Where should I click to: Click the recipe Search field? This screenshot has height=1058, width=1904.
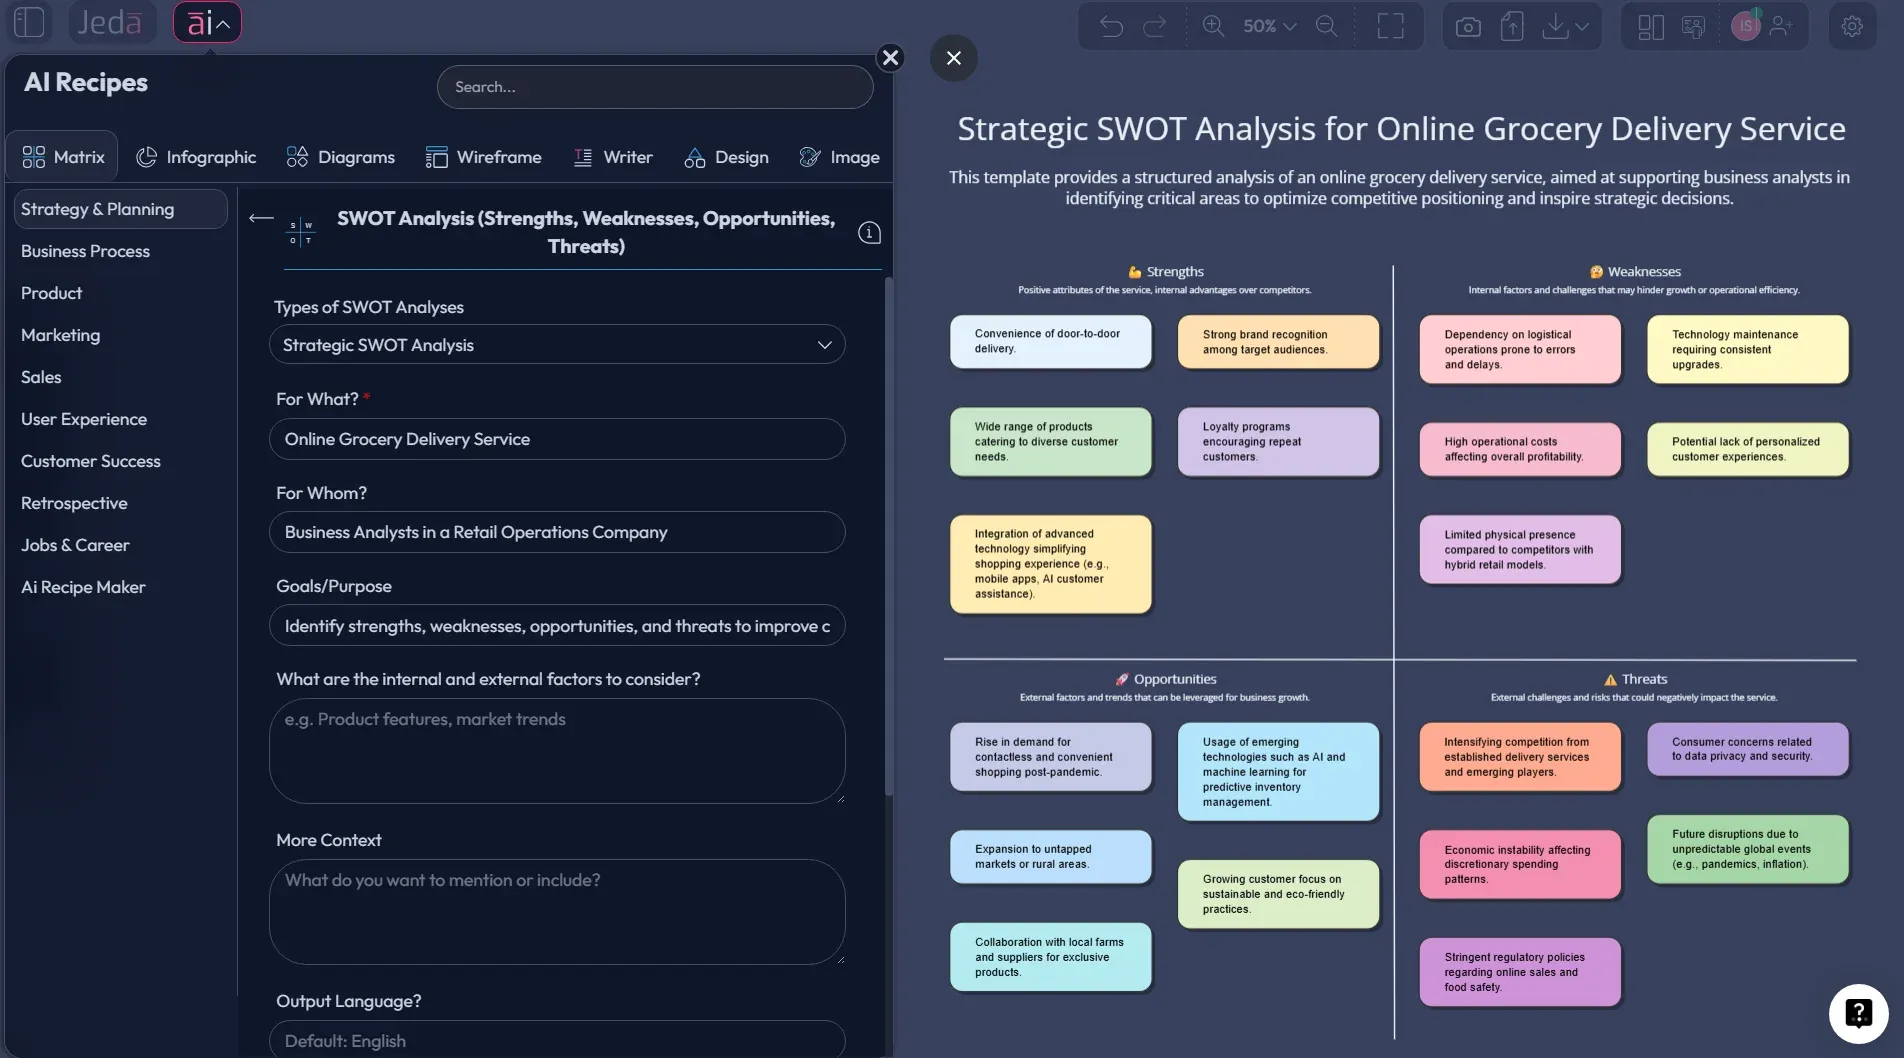[654, 87]
